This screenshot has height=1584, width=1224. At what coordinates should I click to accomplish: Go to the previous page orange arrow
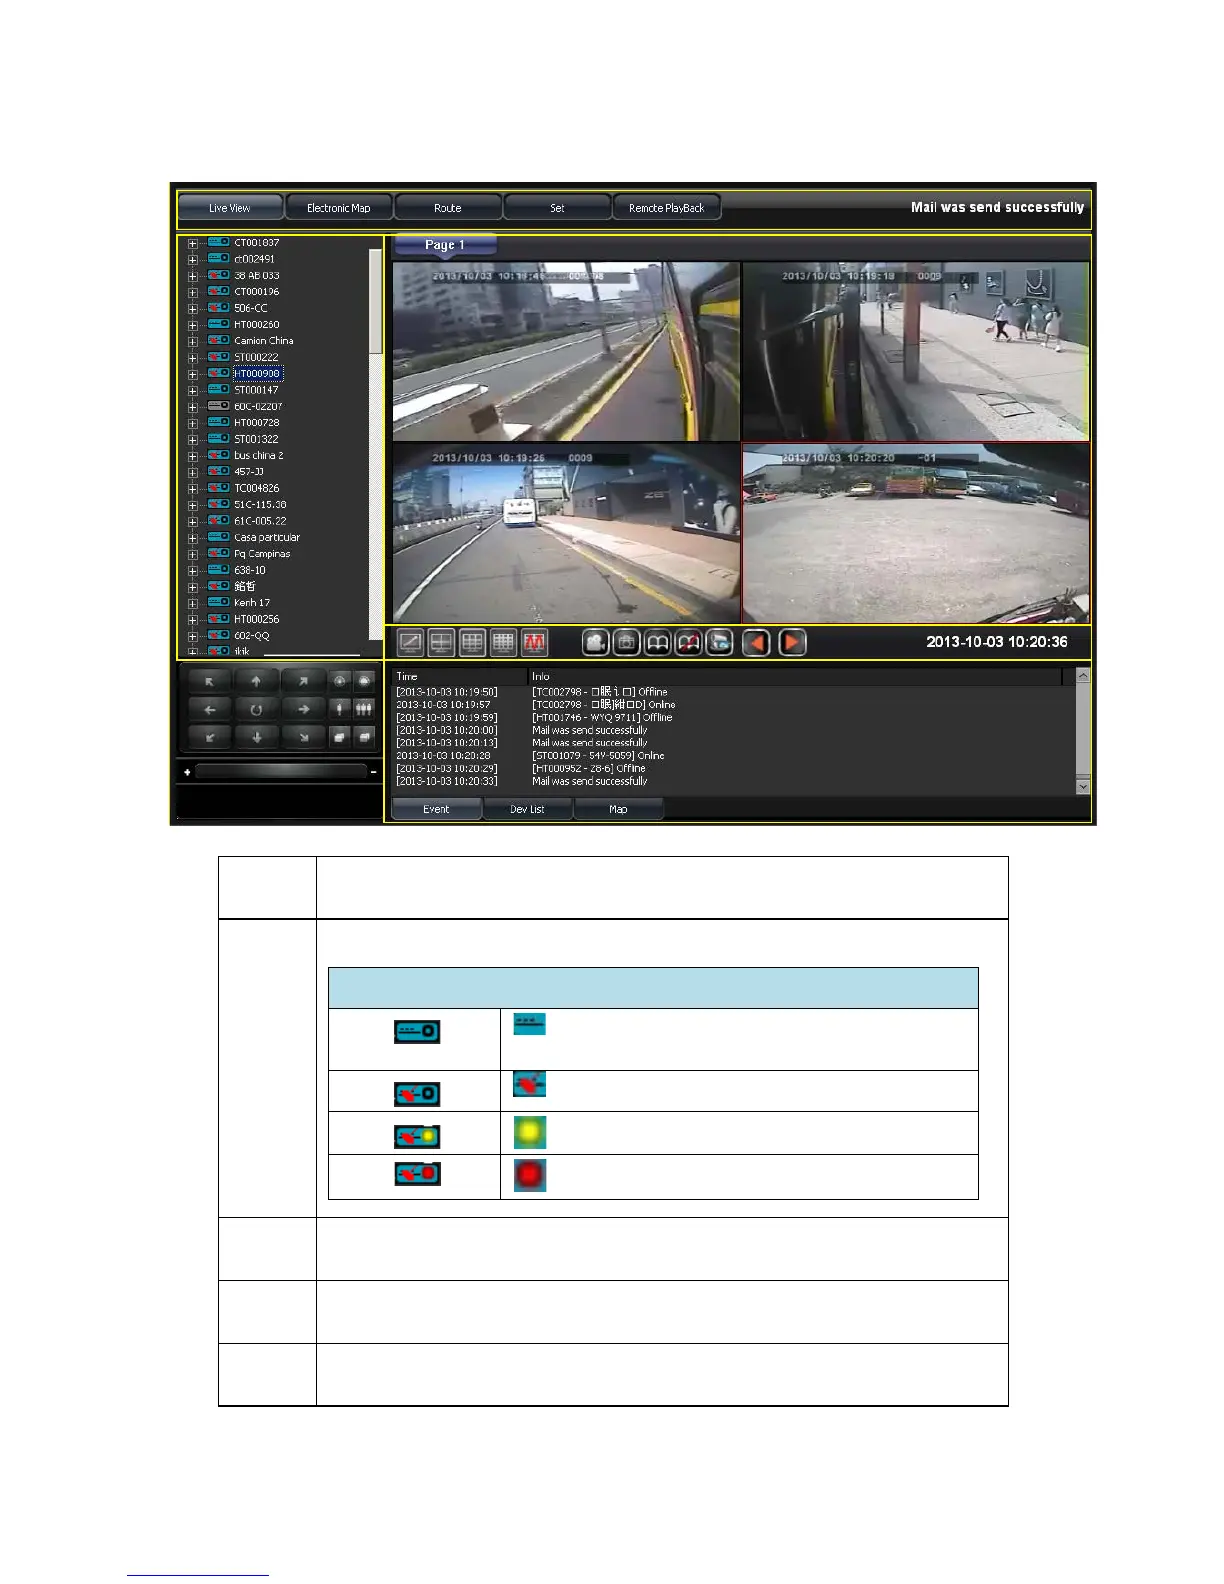757,643
